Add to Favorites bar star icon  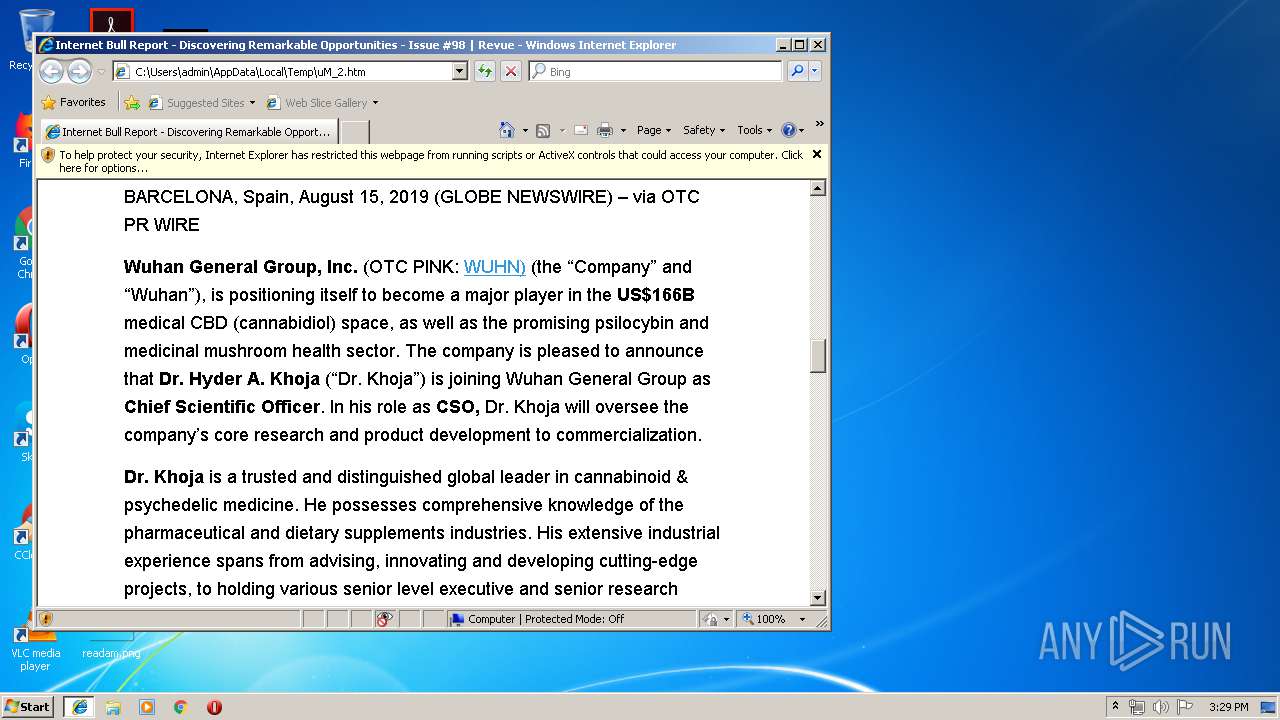132,102
